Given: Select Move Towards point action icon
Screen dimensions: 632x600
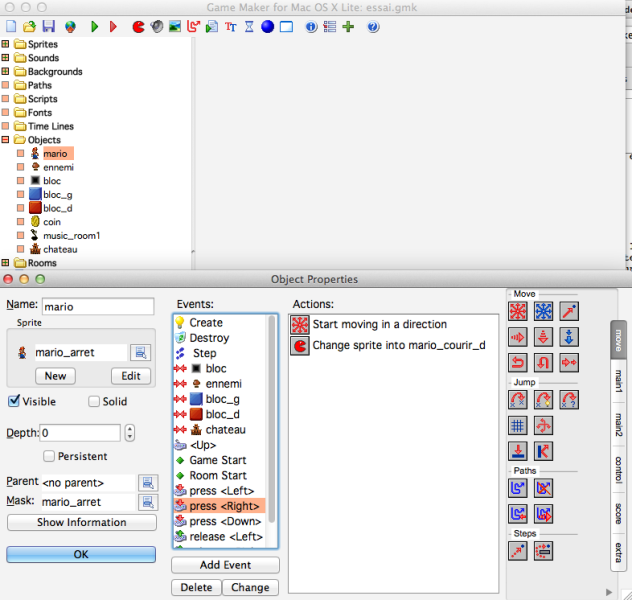Looking at the screenshot, I should tap(569, 311).
